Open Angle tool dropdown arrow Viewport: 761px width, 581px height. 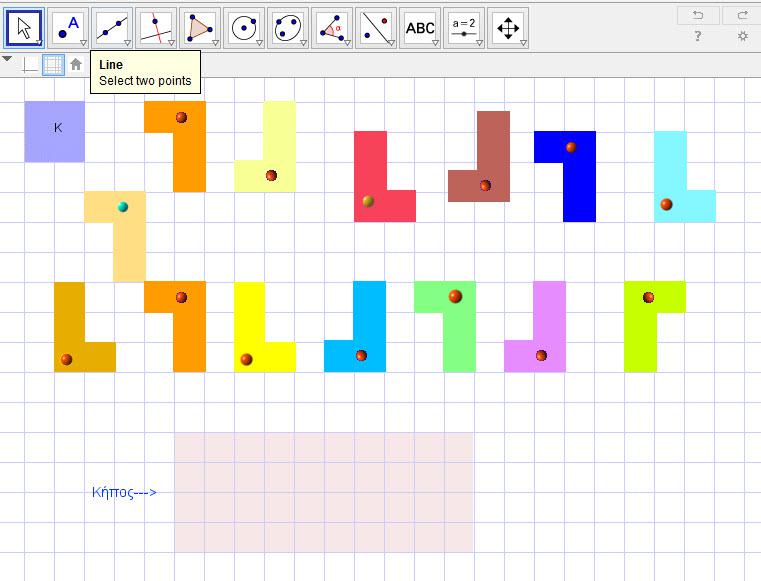pos(347,43)
